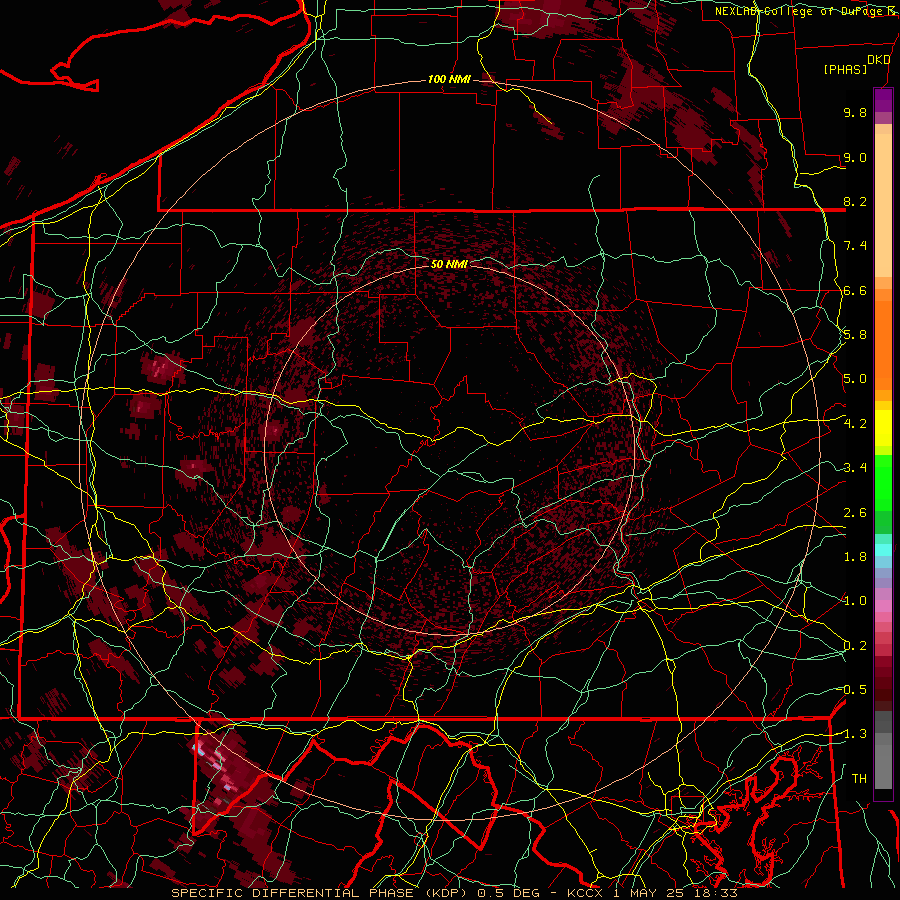Select the orange segment of the color bar
Image resolution: width=900 pixels, height=900 pixels.
point(883,344)
